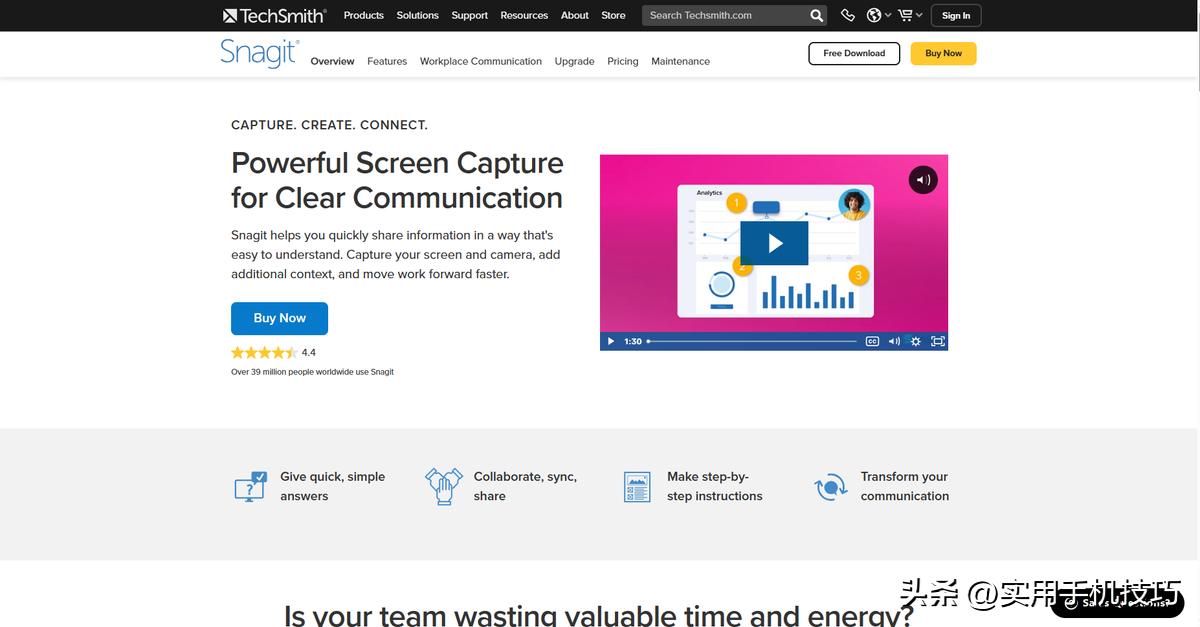Open the About menu
Image resolution: width=1200 pixels, height=627 pixels.
click(575, 15)
